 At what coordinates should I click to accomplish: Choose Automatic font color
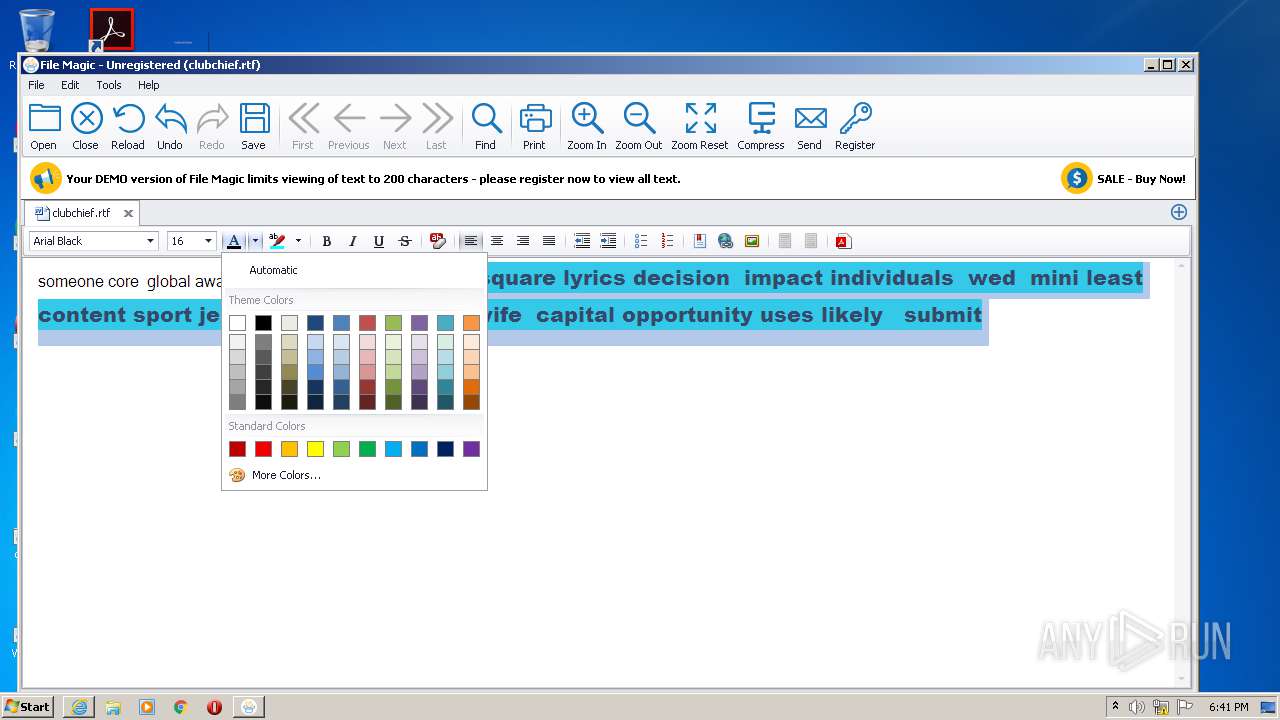[354, 270]
